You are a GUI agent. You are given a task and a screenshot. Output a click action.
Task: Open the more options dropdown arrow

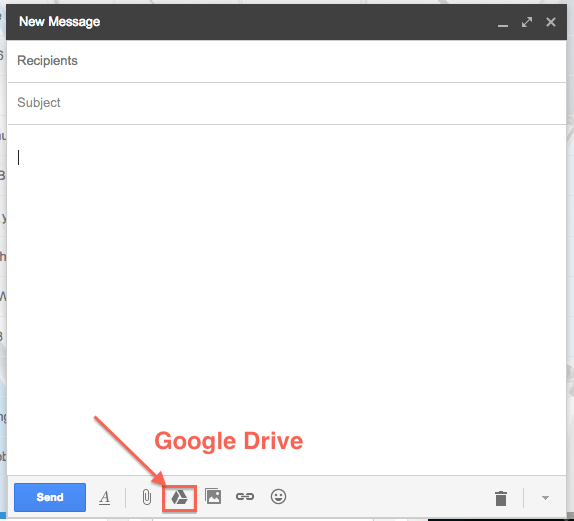pyautogui.click(x=545, y=498)
